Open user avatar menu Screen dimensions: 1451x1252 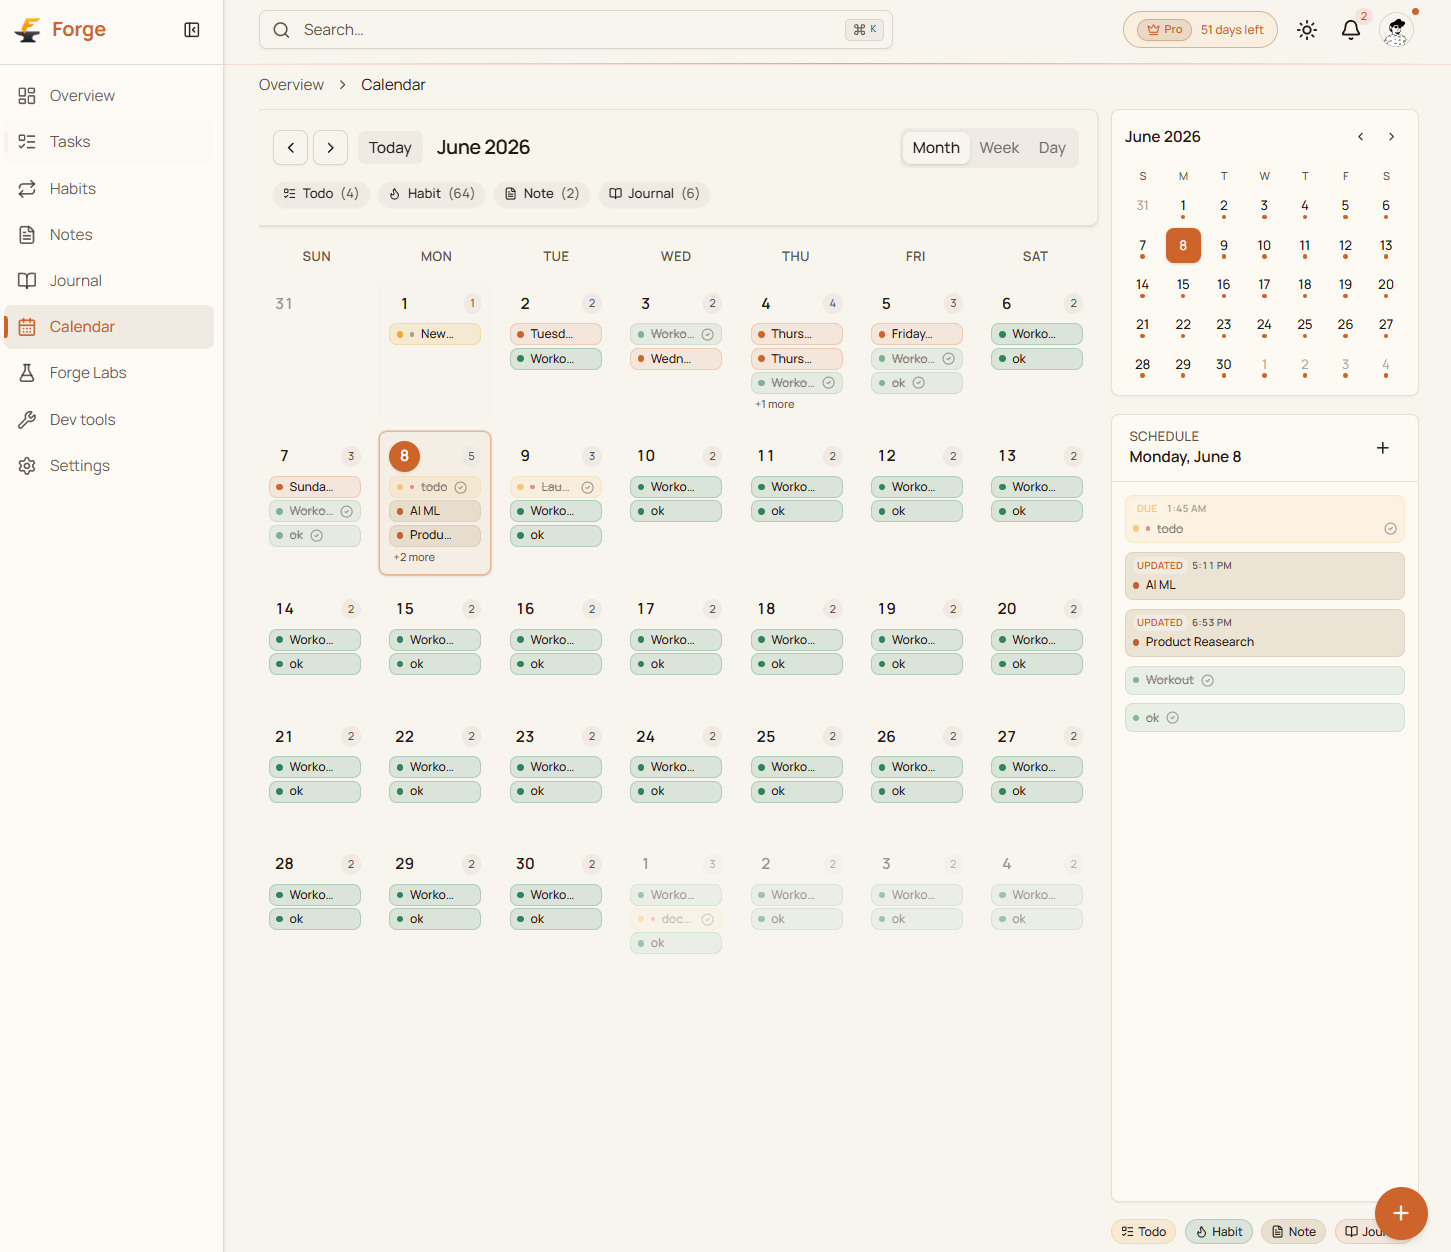coord(1396,30)
